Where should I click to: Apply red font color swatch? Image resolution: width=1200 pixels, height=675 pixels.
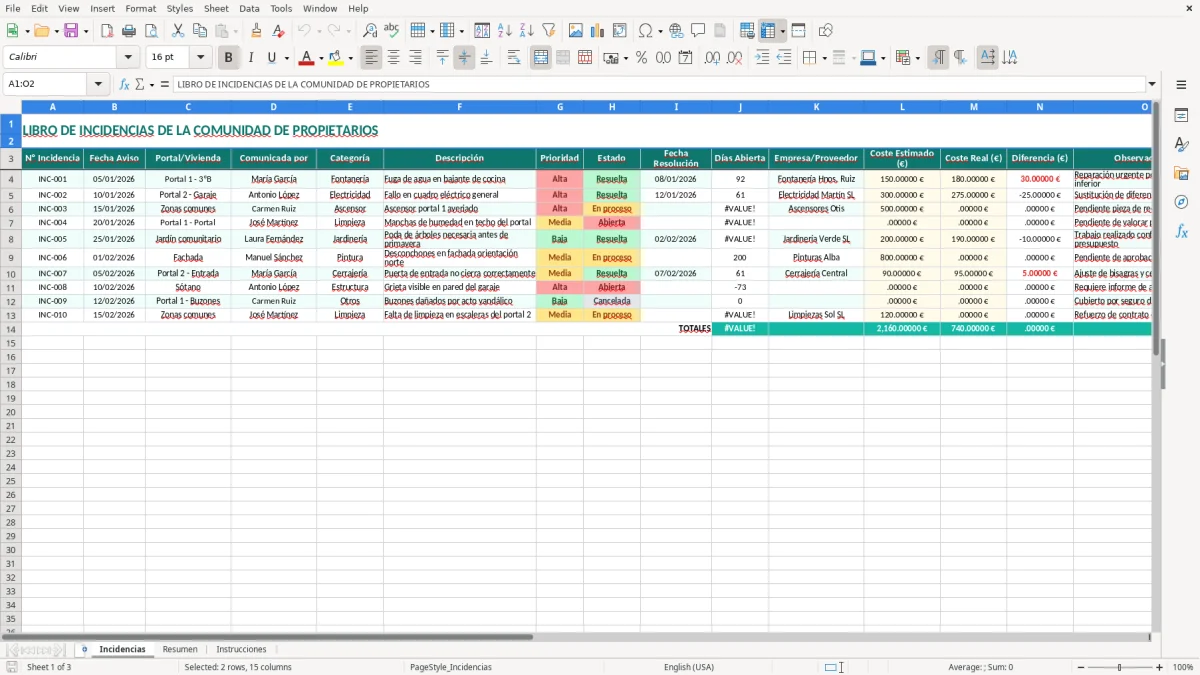[307, 58]
